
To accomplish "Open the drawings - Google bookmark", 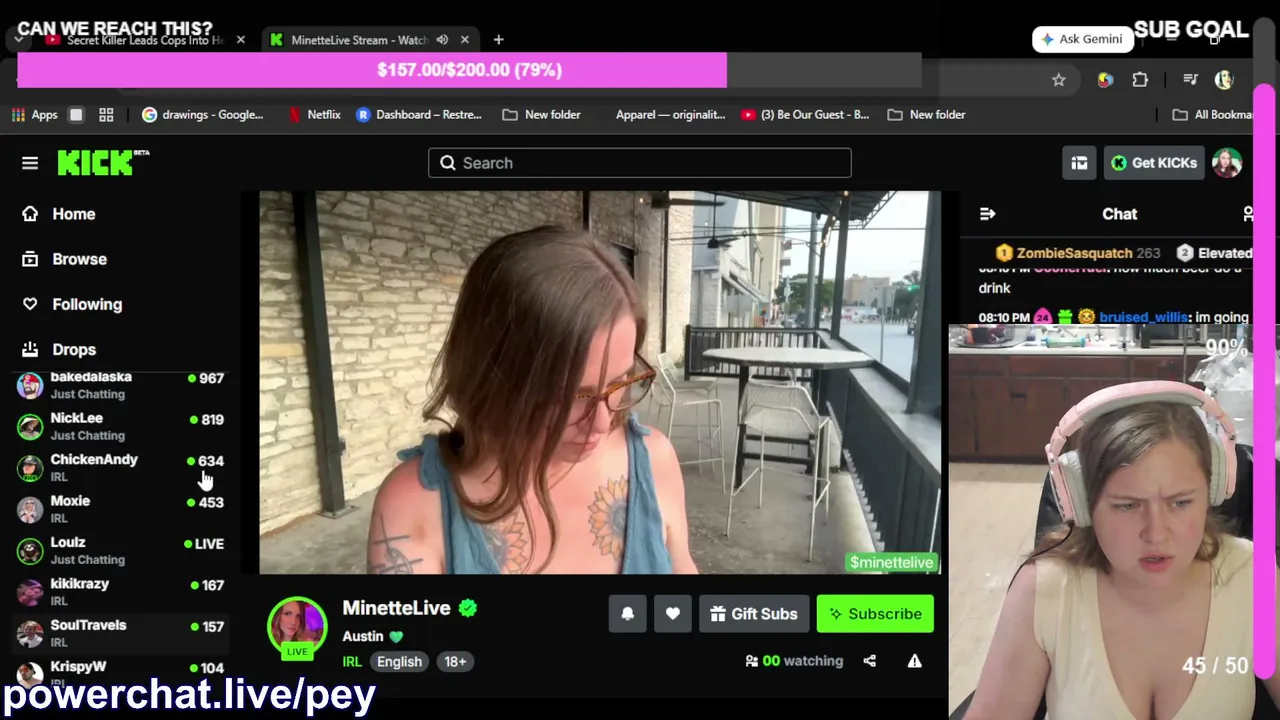I will tap(202, 115).
